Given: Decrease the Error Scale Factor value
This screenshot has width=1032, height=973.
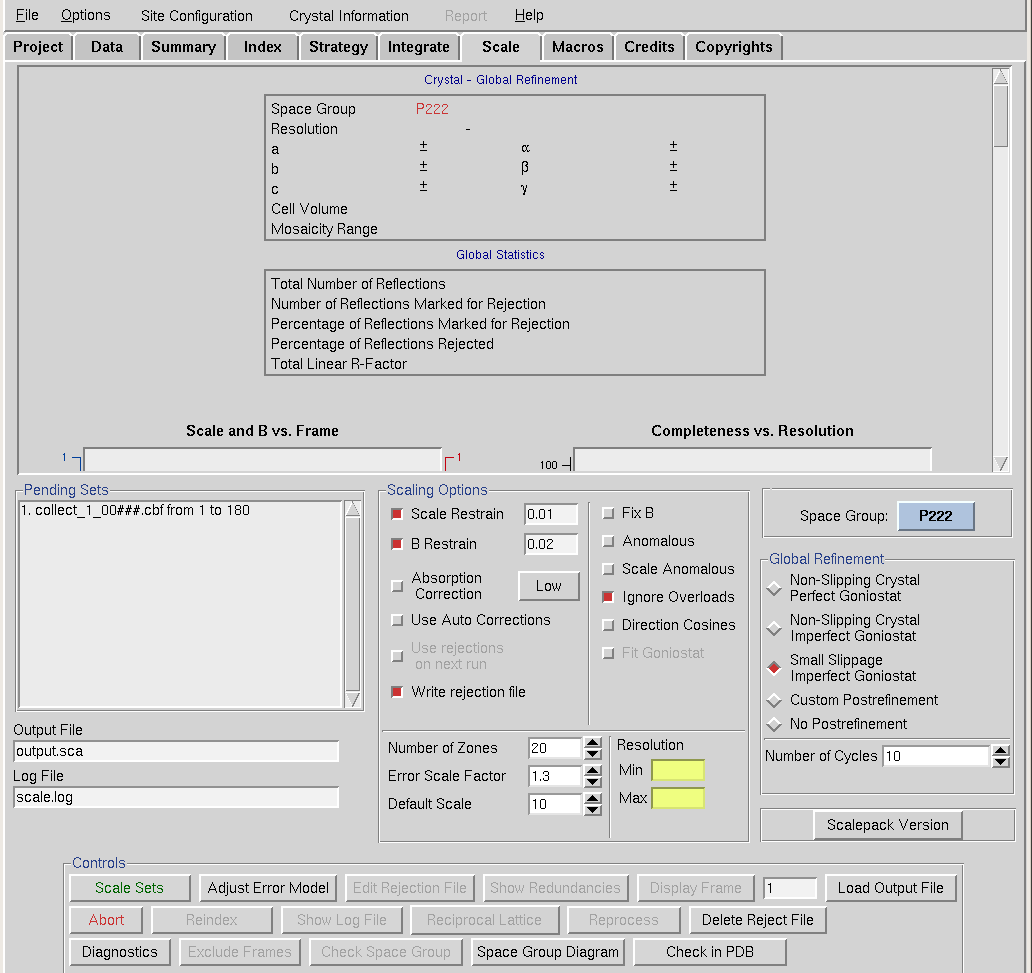Looking at the screenshot, I should 593,782.
